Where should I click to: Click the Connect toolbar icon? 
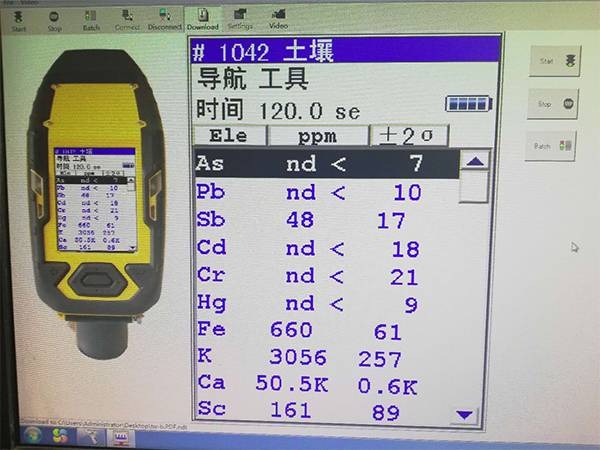click(x=127, y=20)
